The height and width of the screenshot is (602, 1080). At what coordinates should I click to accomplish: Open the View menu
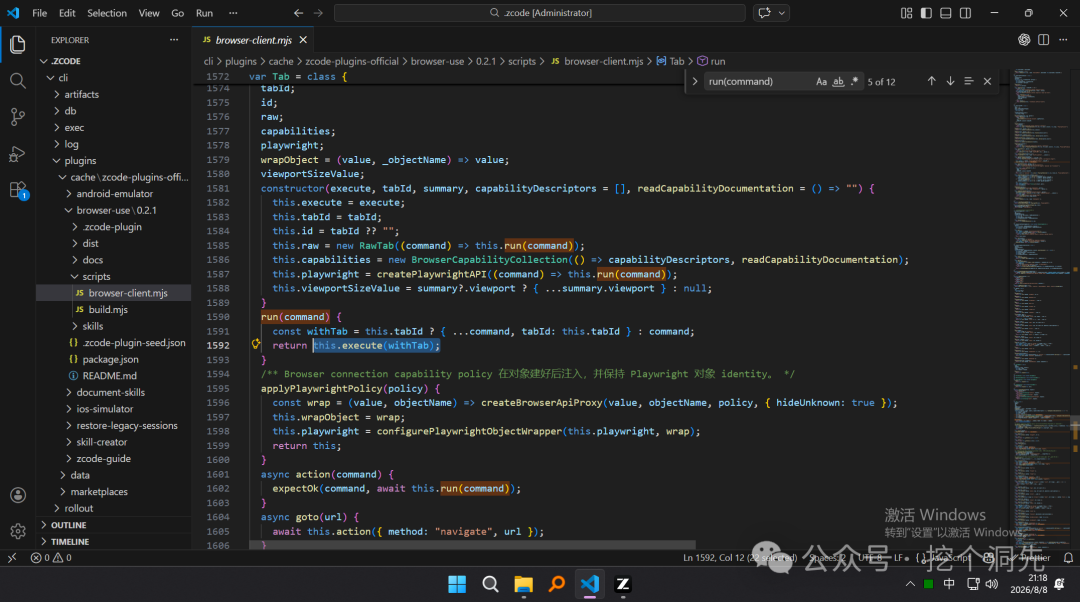tap(149, 13)
